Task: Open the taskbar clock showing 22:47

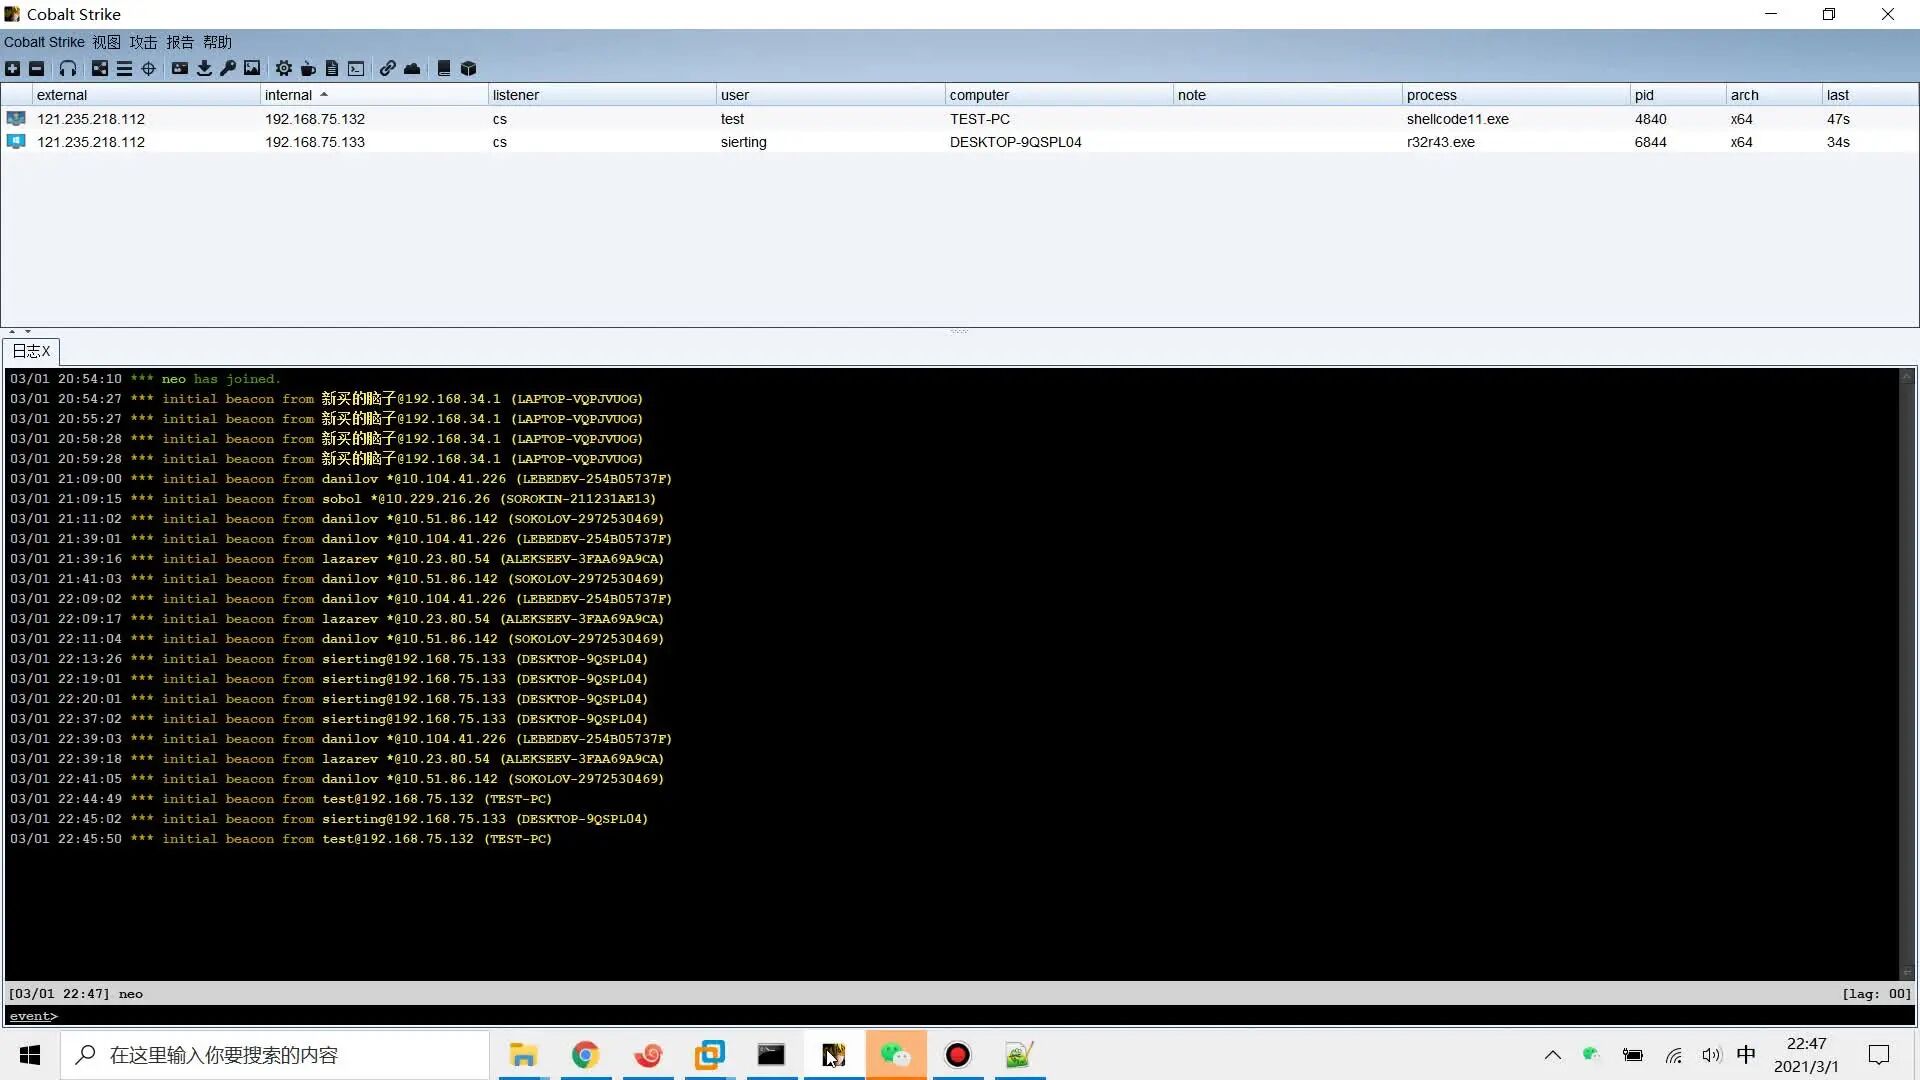Action: (1806, 1055)
